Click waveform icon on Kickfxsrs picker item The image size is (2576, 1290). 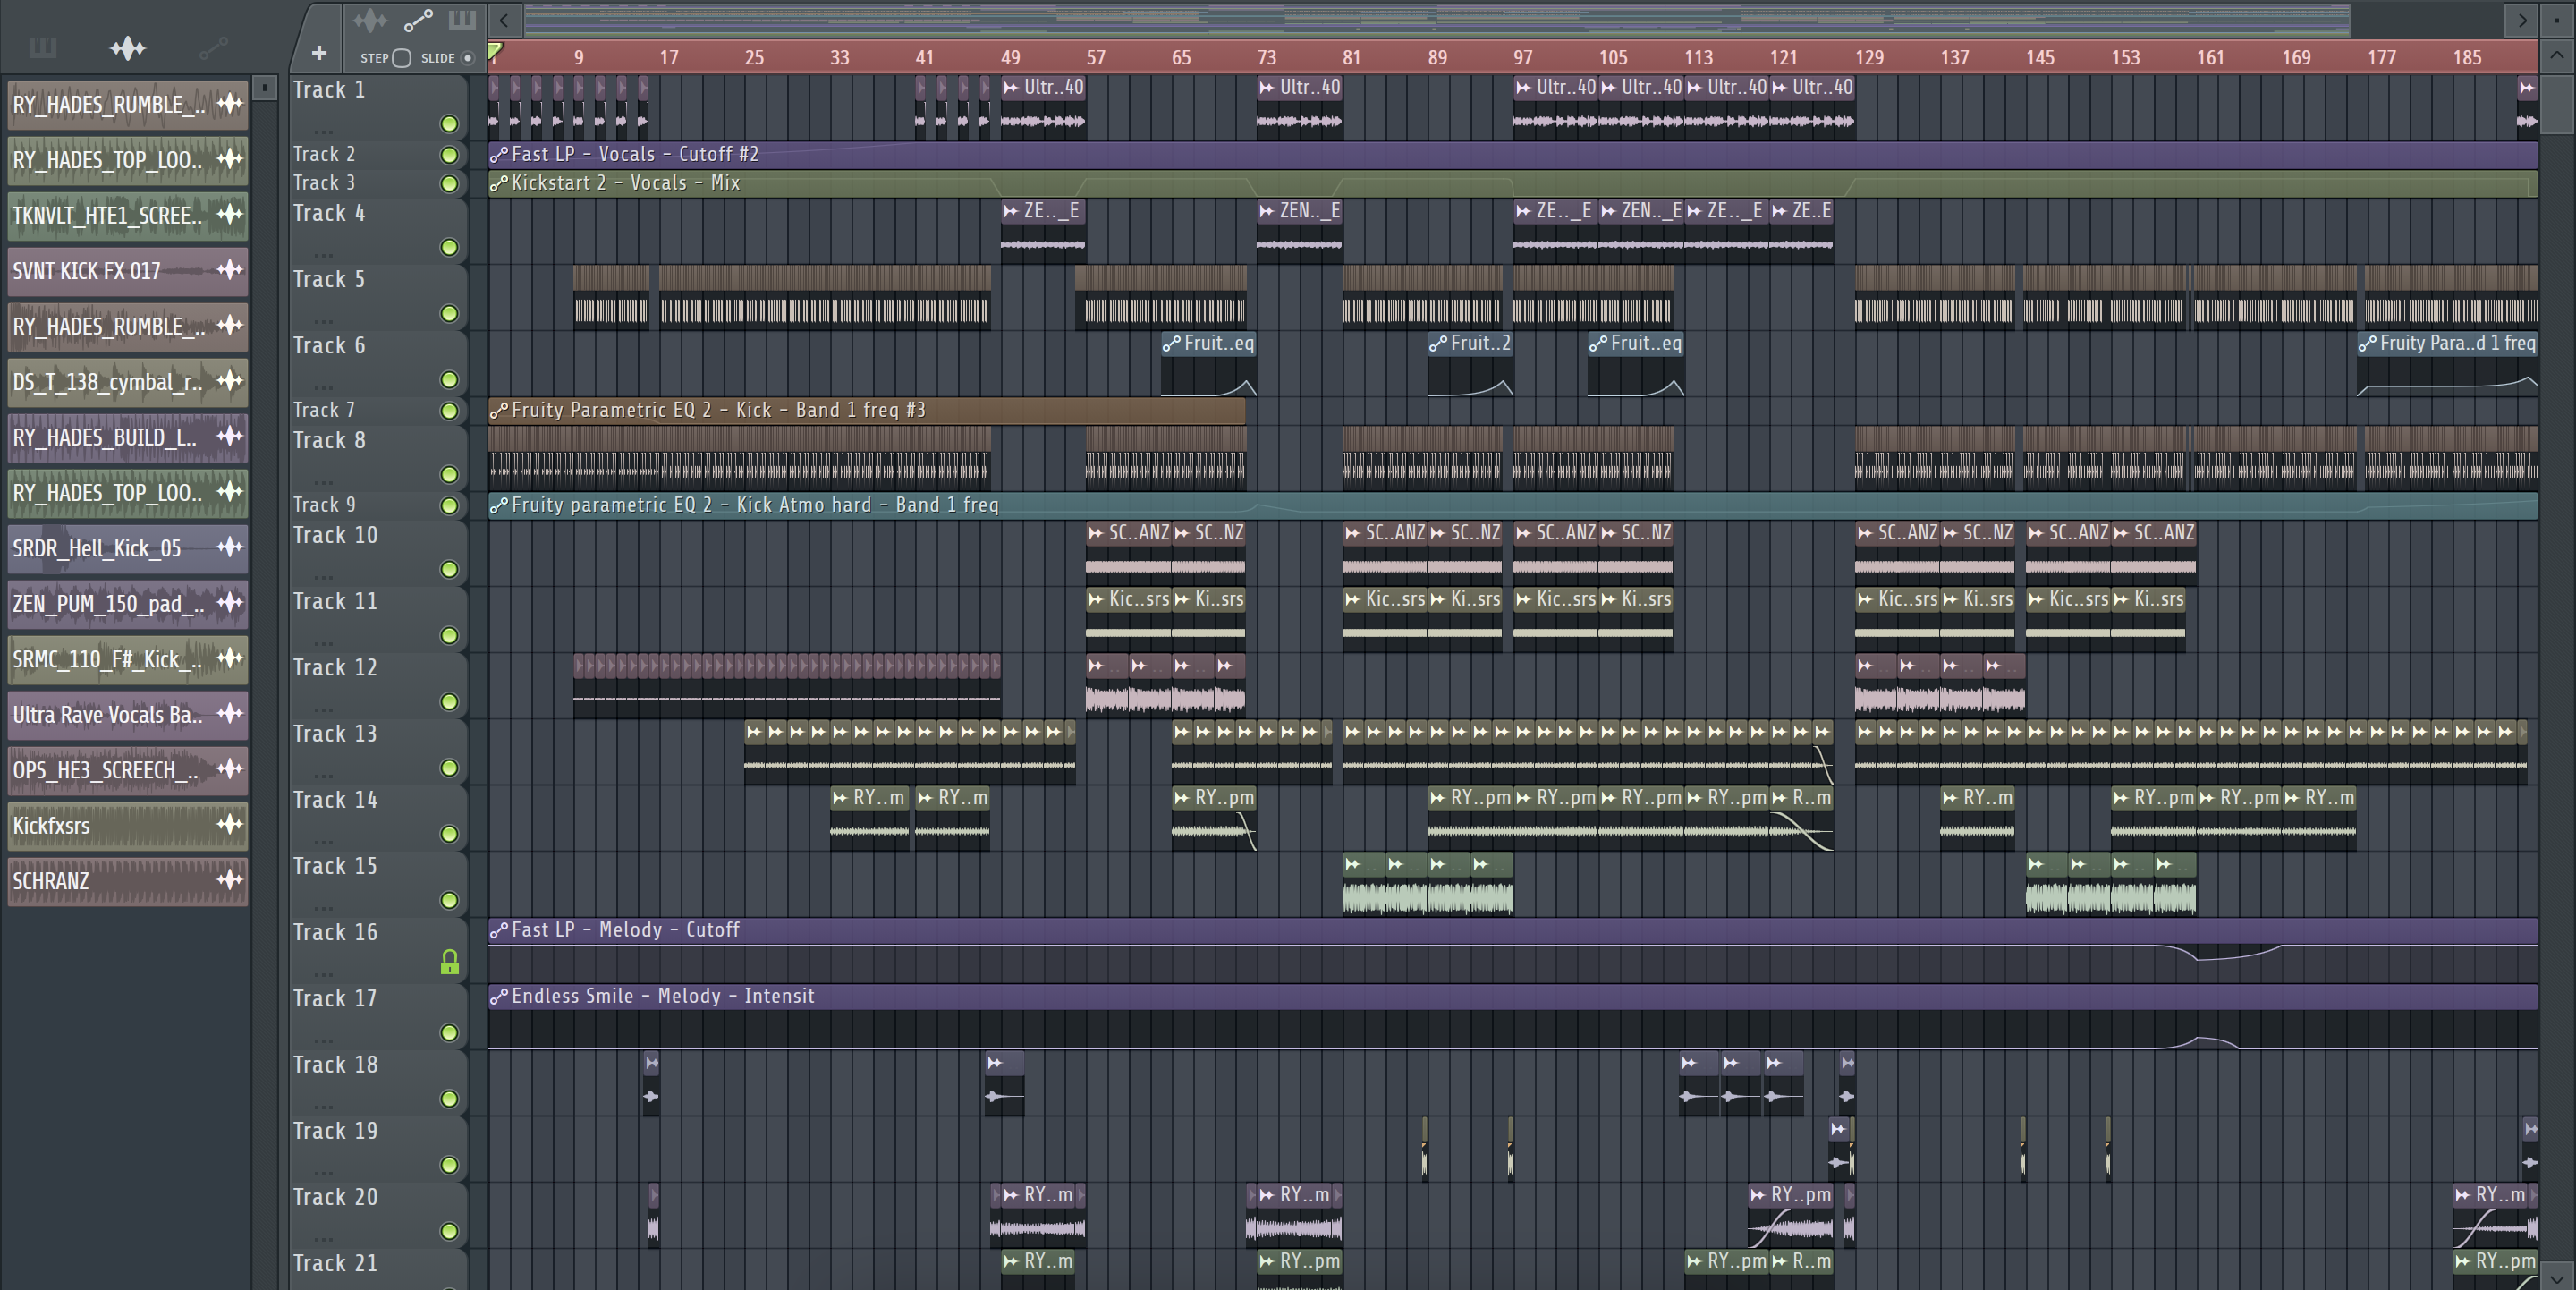coord(230,824)
